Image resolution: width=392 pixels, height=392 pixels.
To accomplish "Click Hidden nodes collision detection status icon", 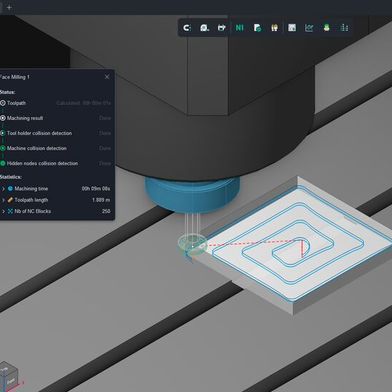I will (3, 163).
